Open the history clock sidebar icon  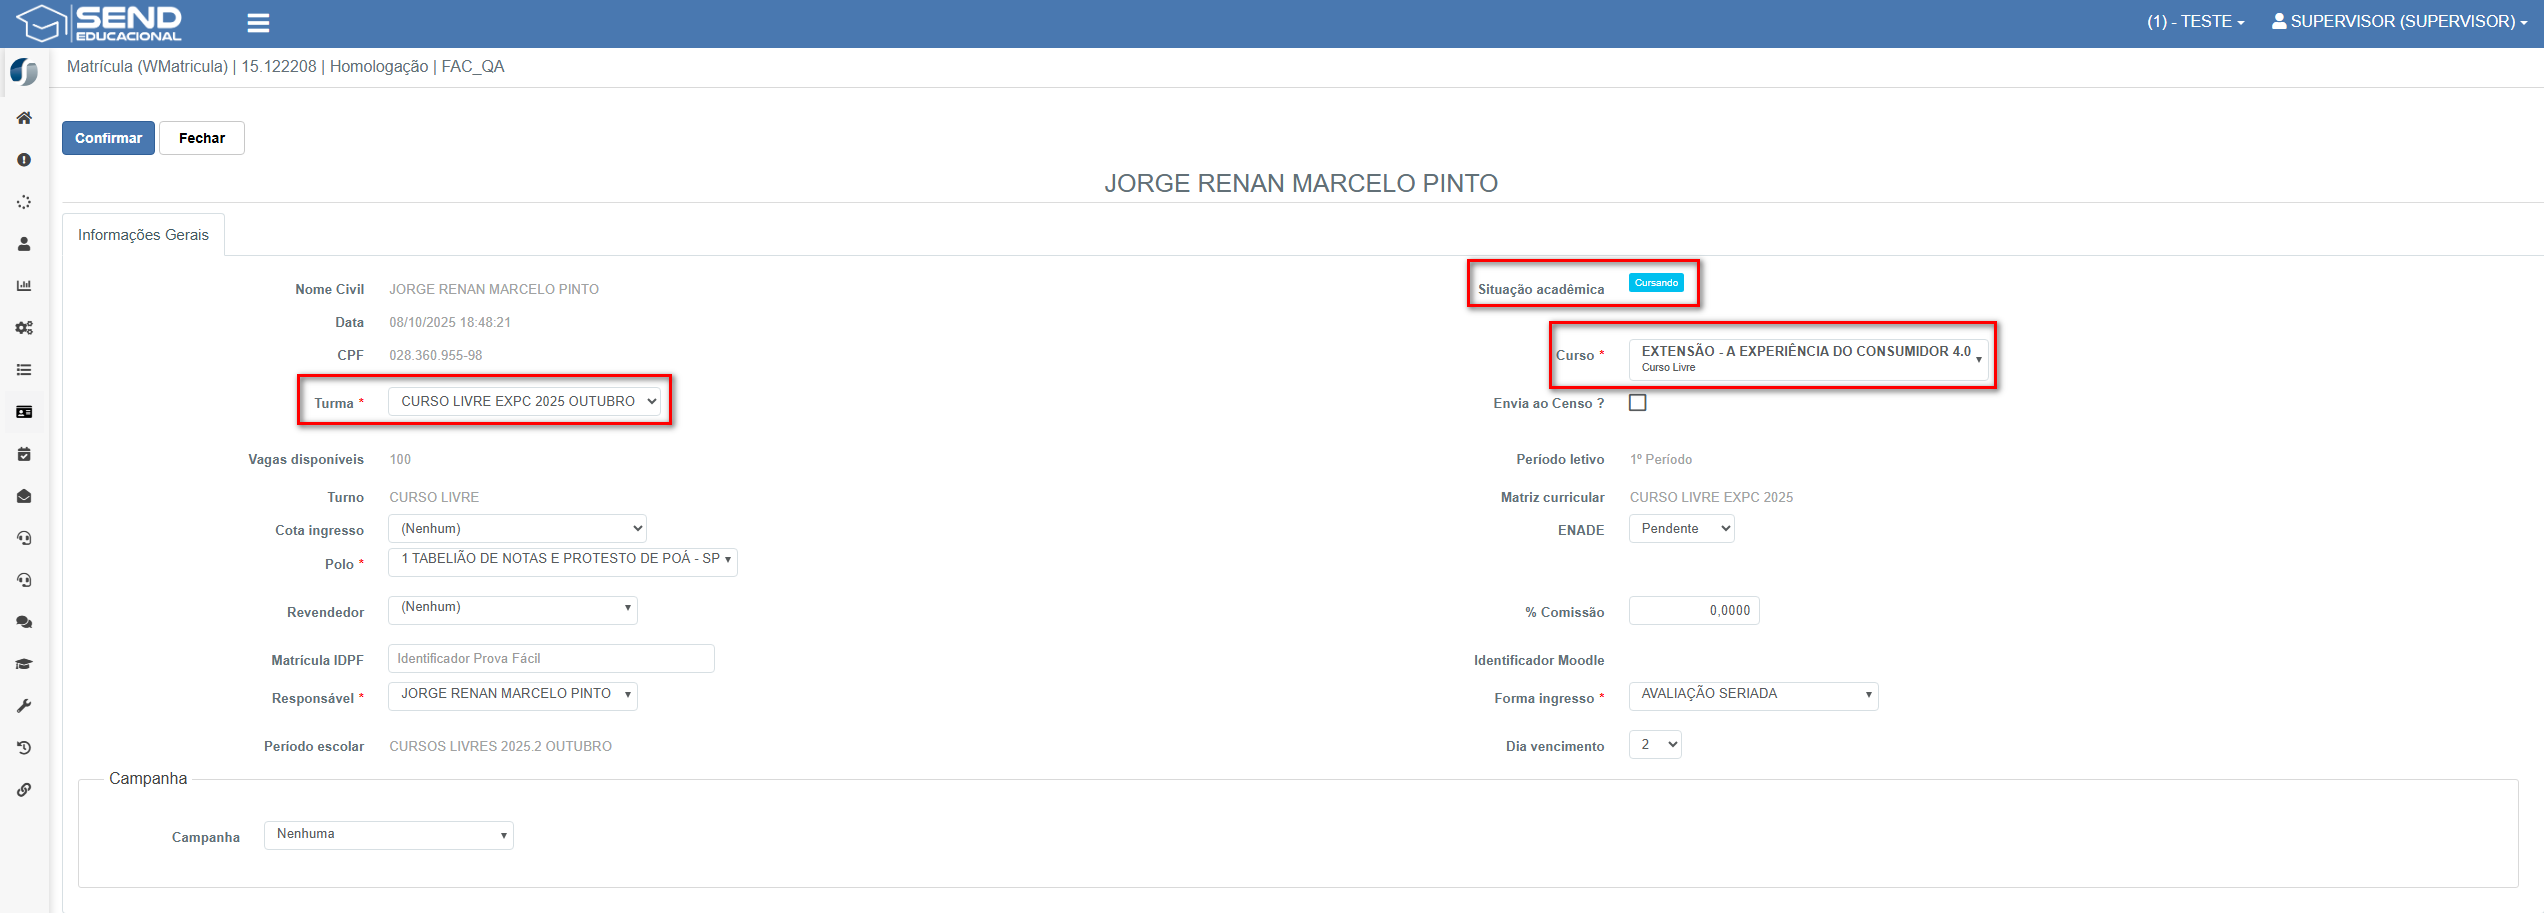pos(24,748)
